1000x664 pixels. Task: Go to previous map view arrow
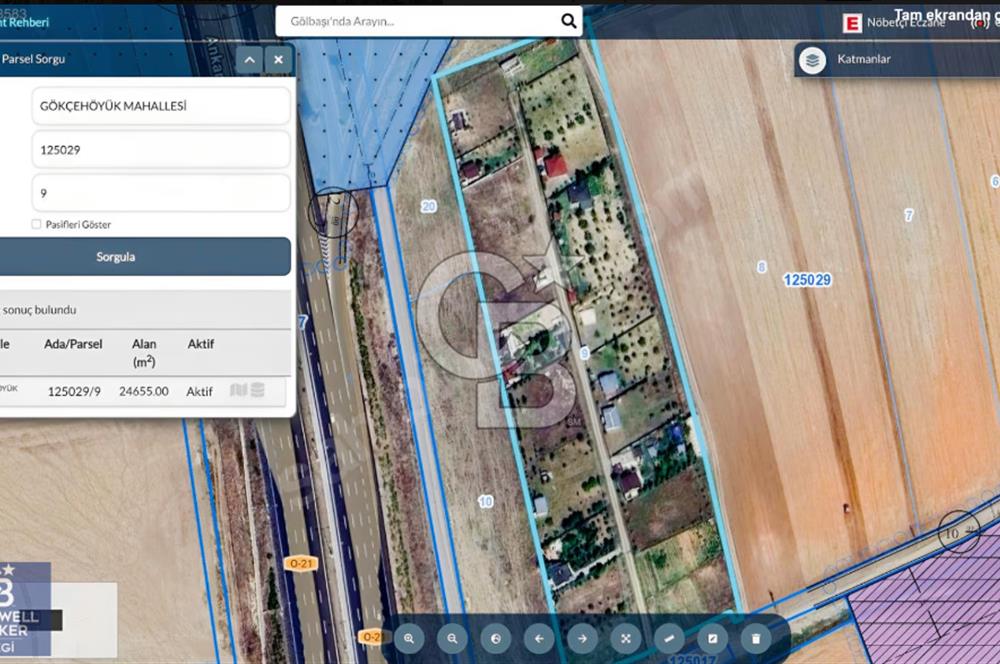coord(539,638)
